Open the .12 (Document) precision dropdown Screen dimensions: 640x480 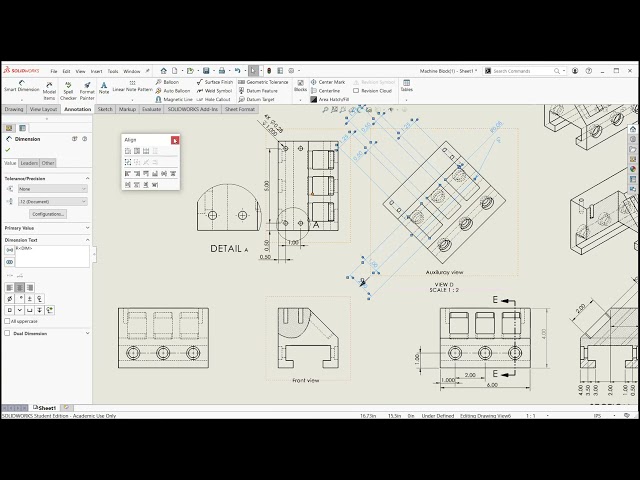(x=53, y=202)
